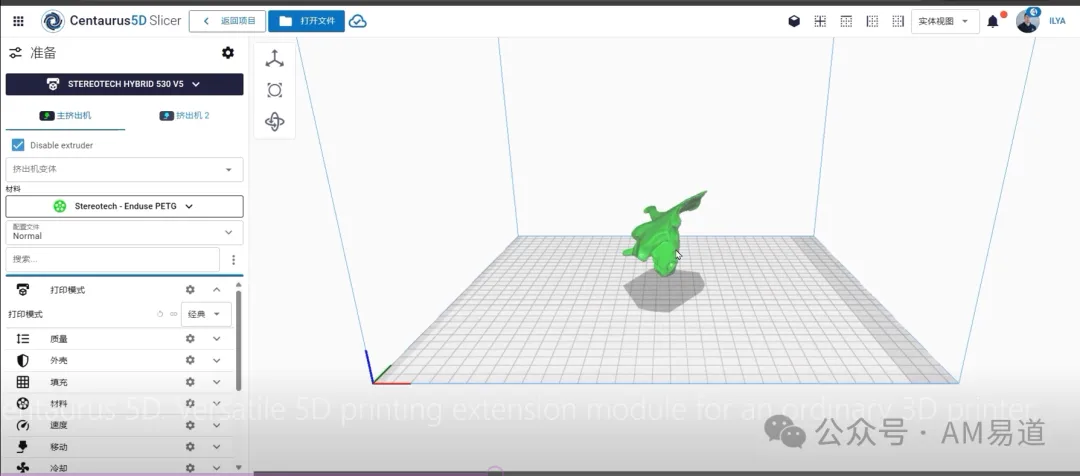
Task: Expand the 速度 section chevron
Action: 216,425
